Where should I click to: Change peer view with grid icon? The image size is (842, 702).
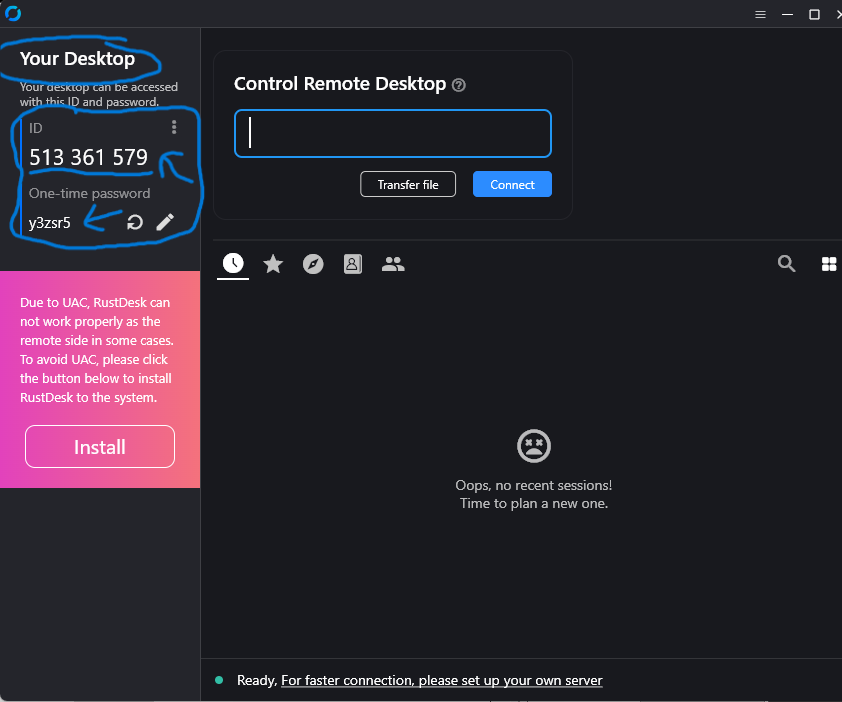click(829, 264)
